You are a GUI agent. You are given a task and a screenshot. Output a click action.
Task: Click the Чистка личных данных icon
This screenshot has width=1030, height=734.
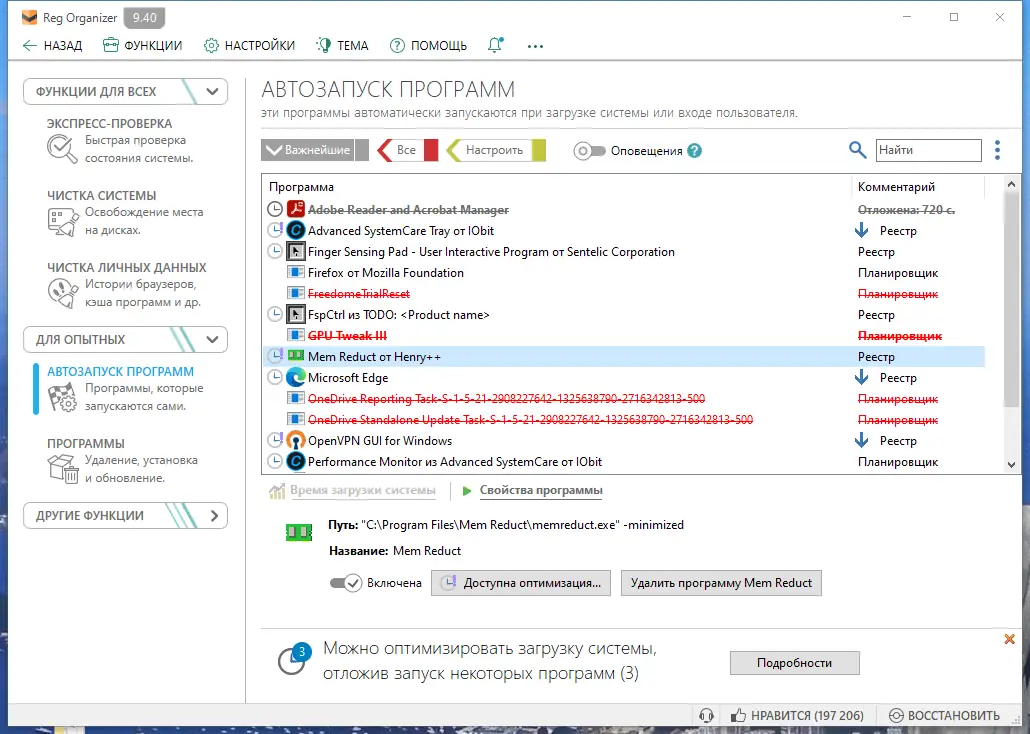tap(62, 293)
